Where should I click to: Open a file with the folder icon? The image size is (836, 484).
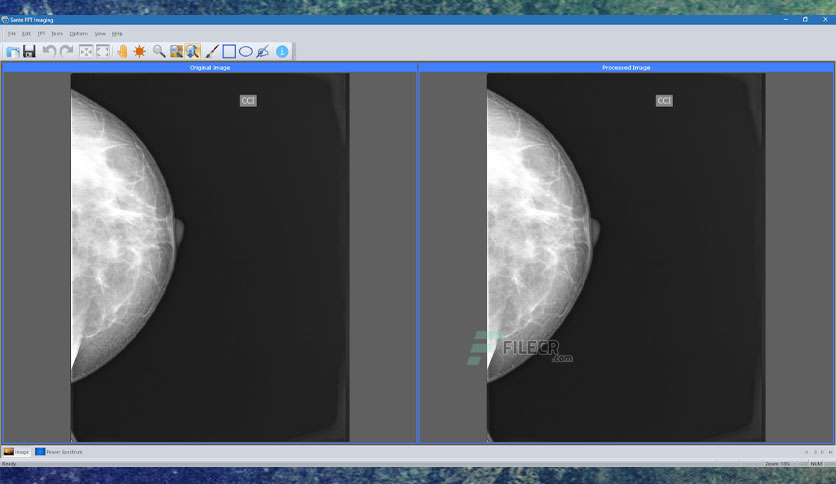click(x=13, y=51)
